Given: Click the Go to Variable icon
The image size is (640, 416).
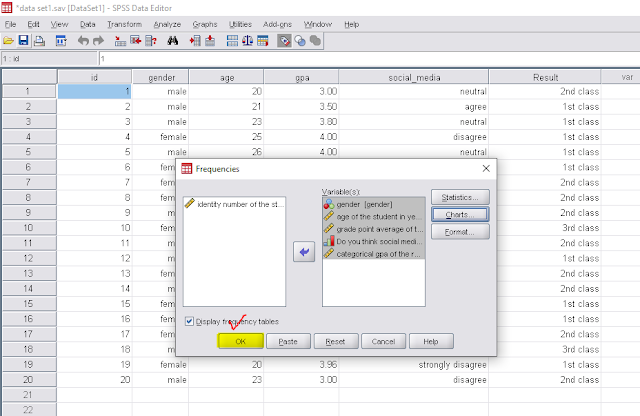Looking at the screenshot, I should 136,41.
